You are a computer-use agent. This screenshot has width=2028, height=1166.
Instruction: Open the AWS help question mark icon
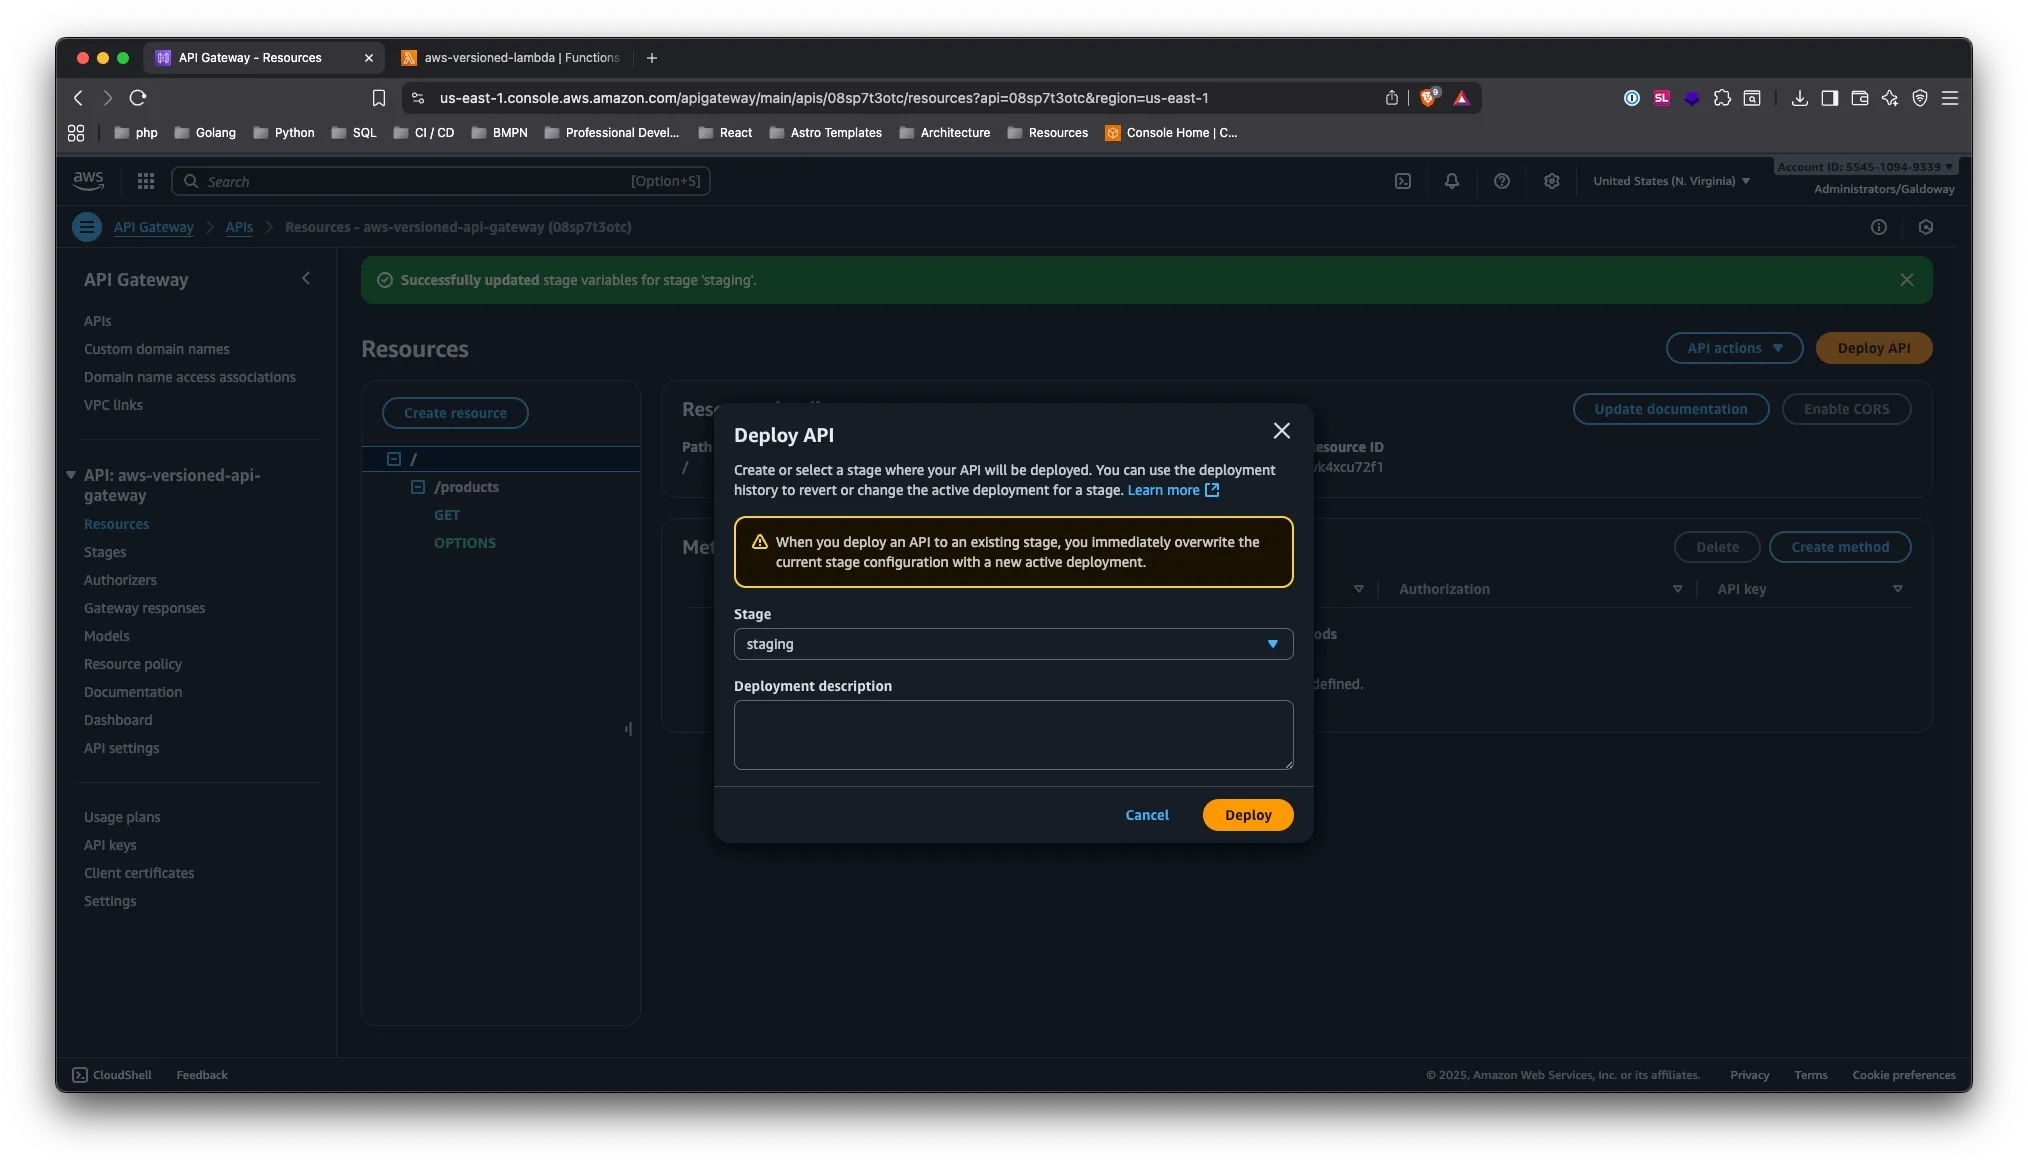[x=1502, y=181]
